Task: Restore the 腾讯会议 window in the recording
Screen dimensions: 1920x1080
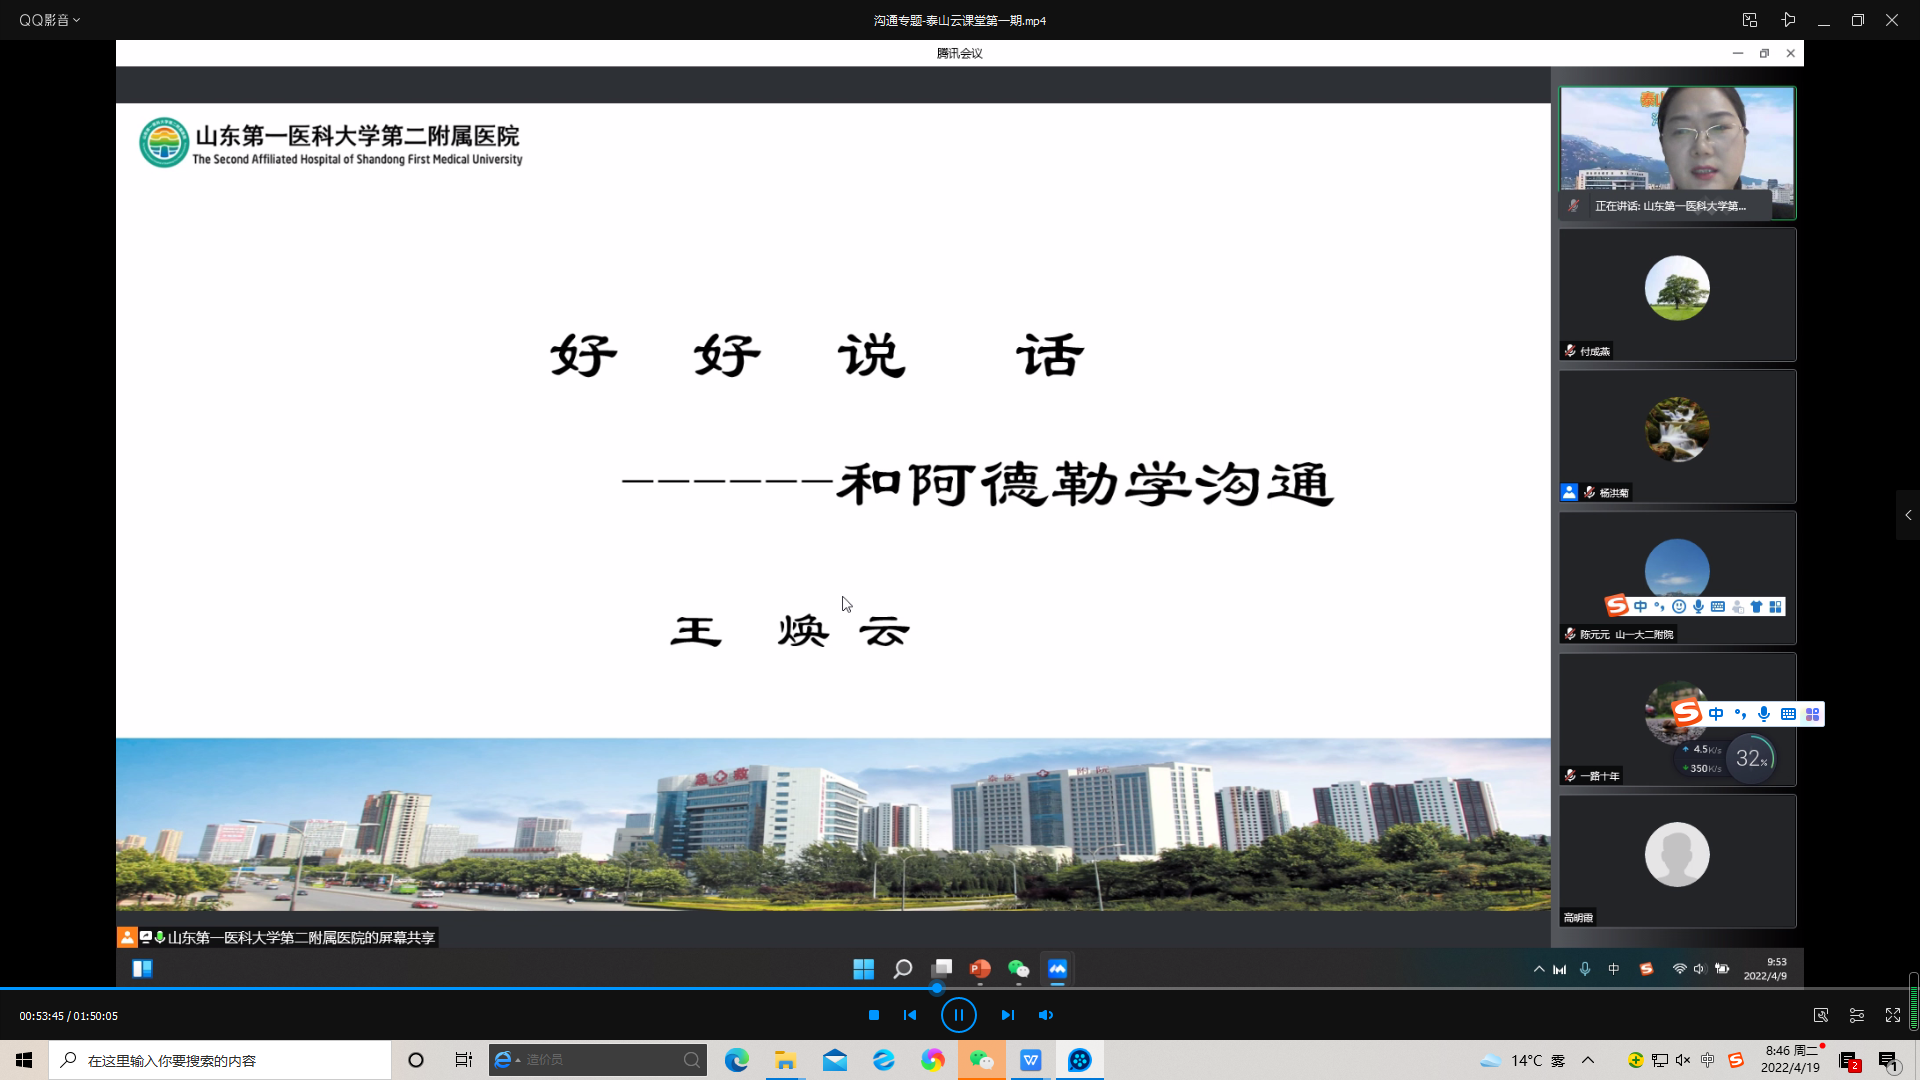Action: click(x=1764, y=53)
